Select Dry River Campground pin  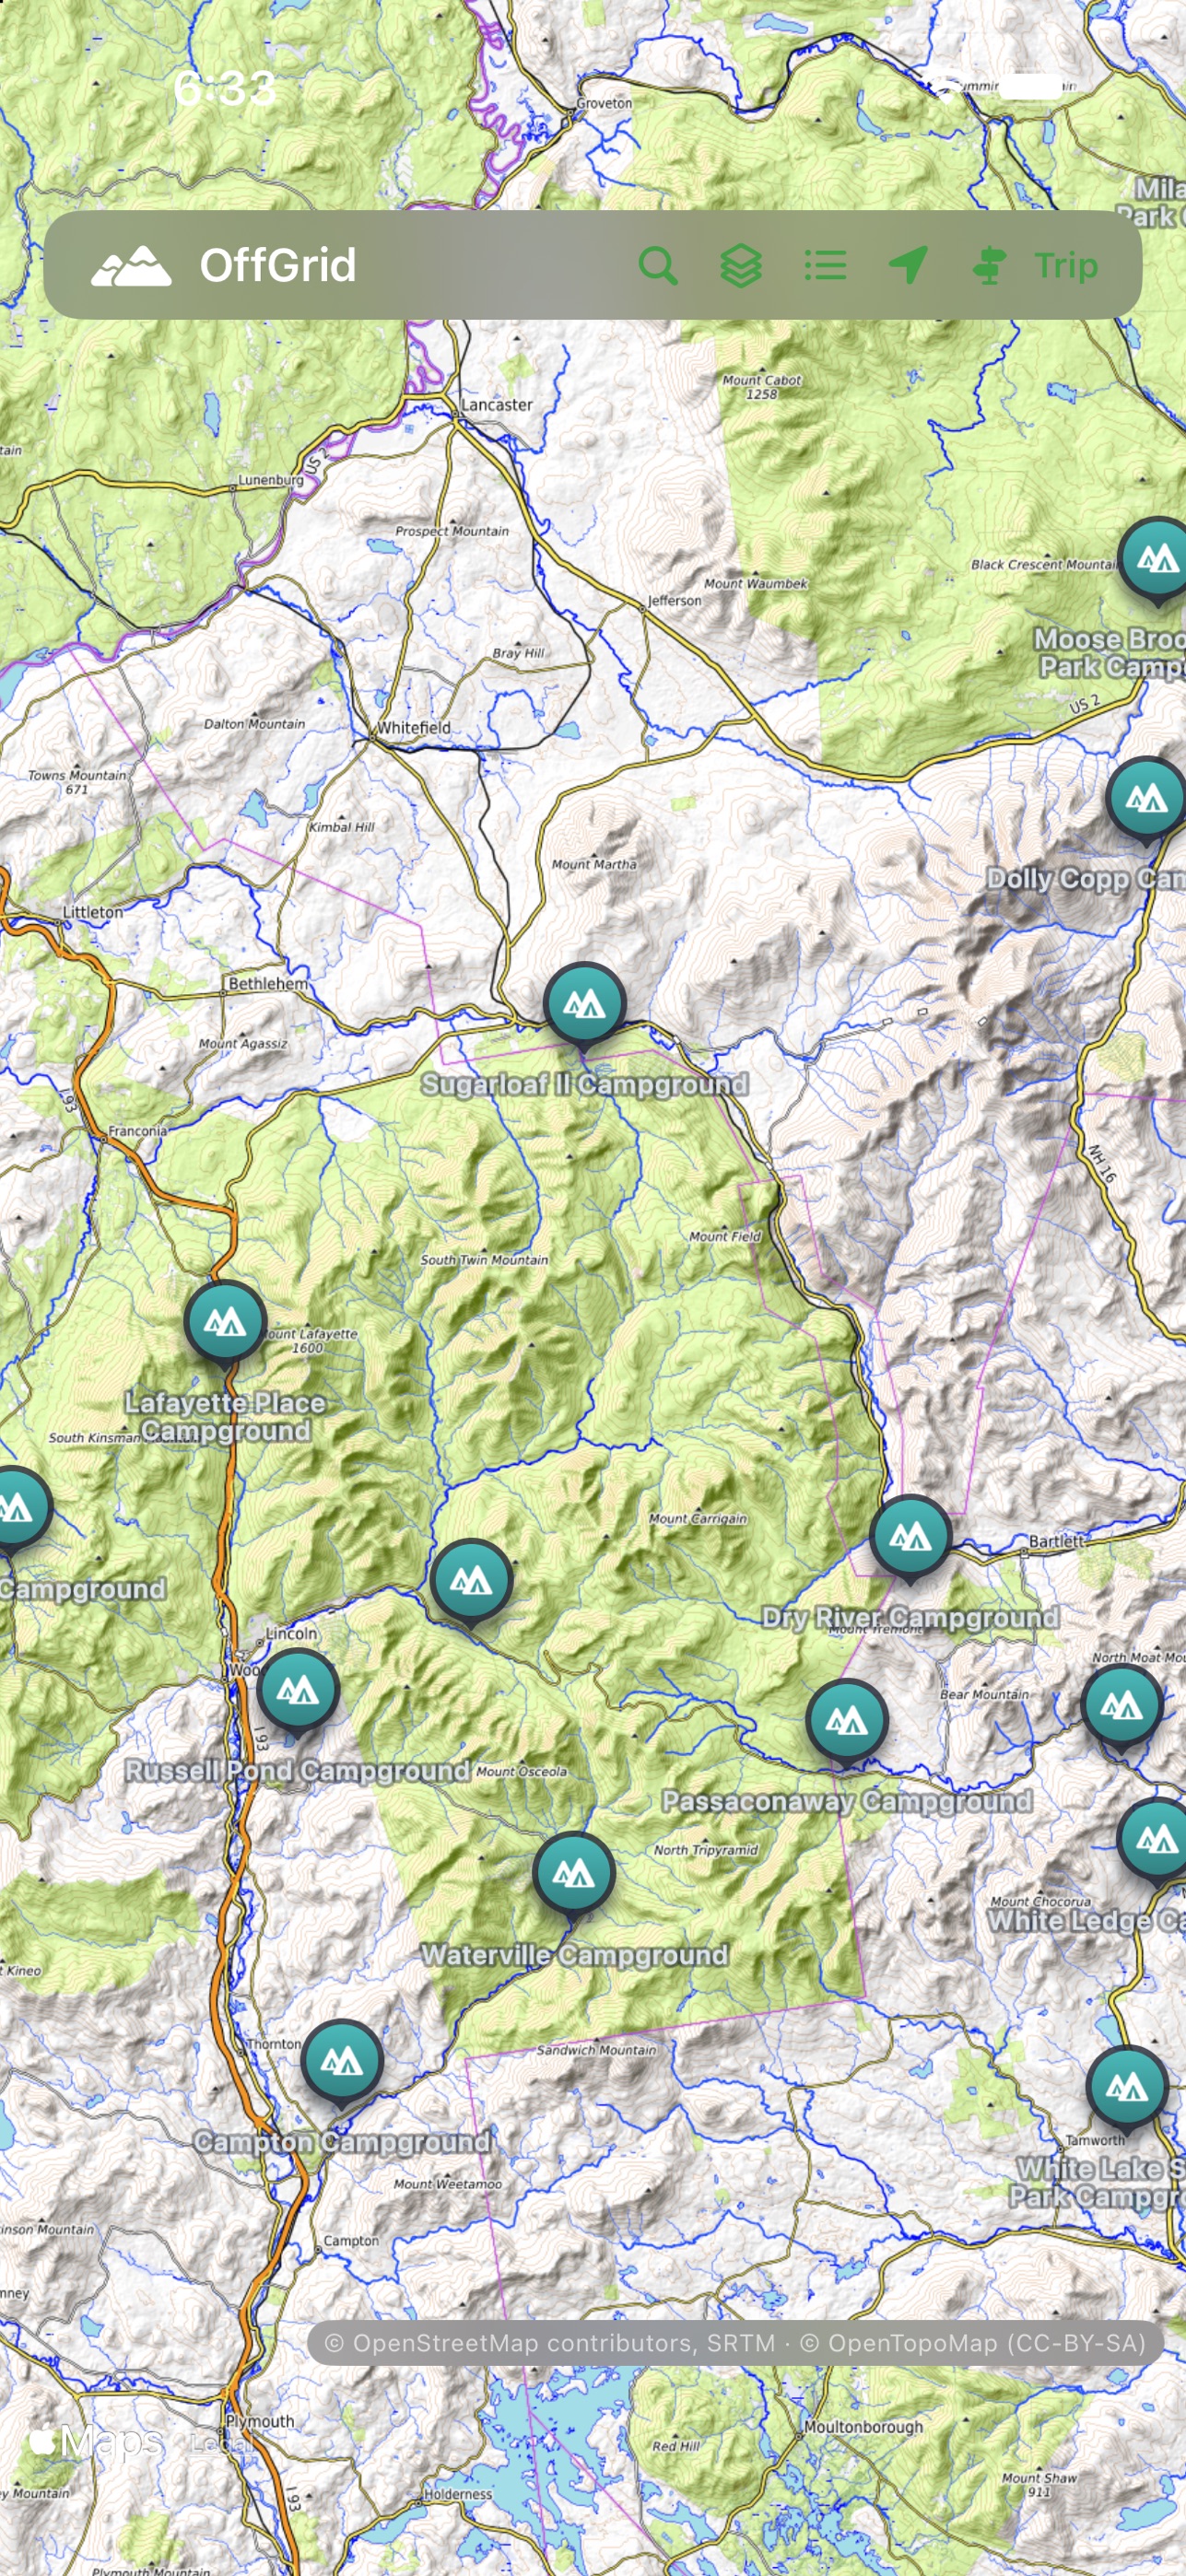coord(910,1537)
